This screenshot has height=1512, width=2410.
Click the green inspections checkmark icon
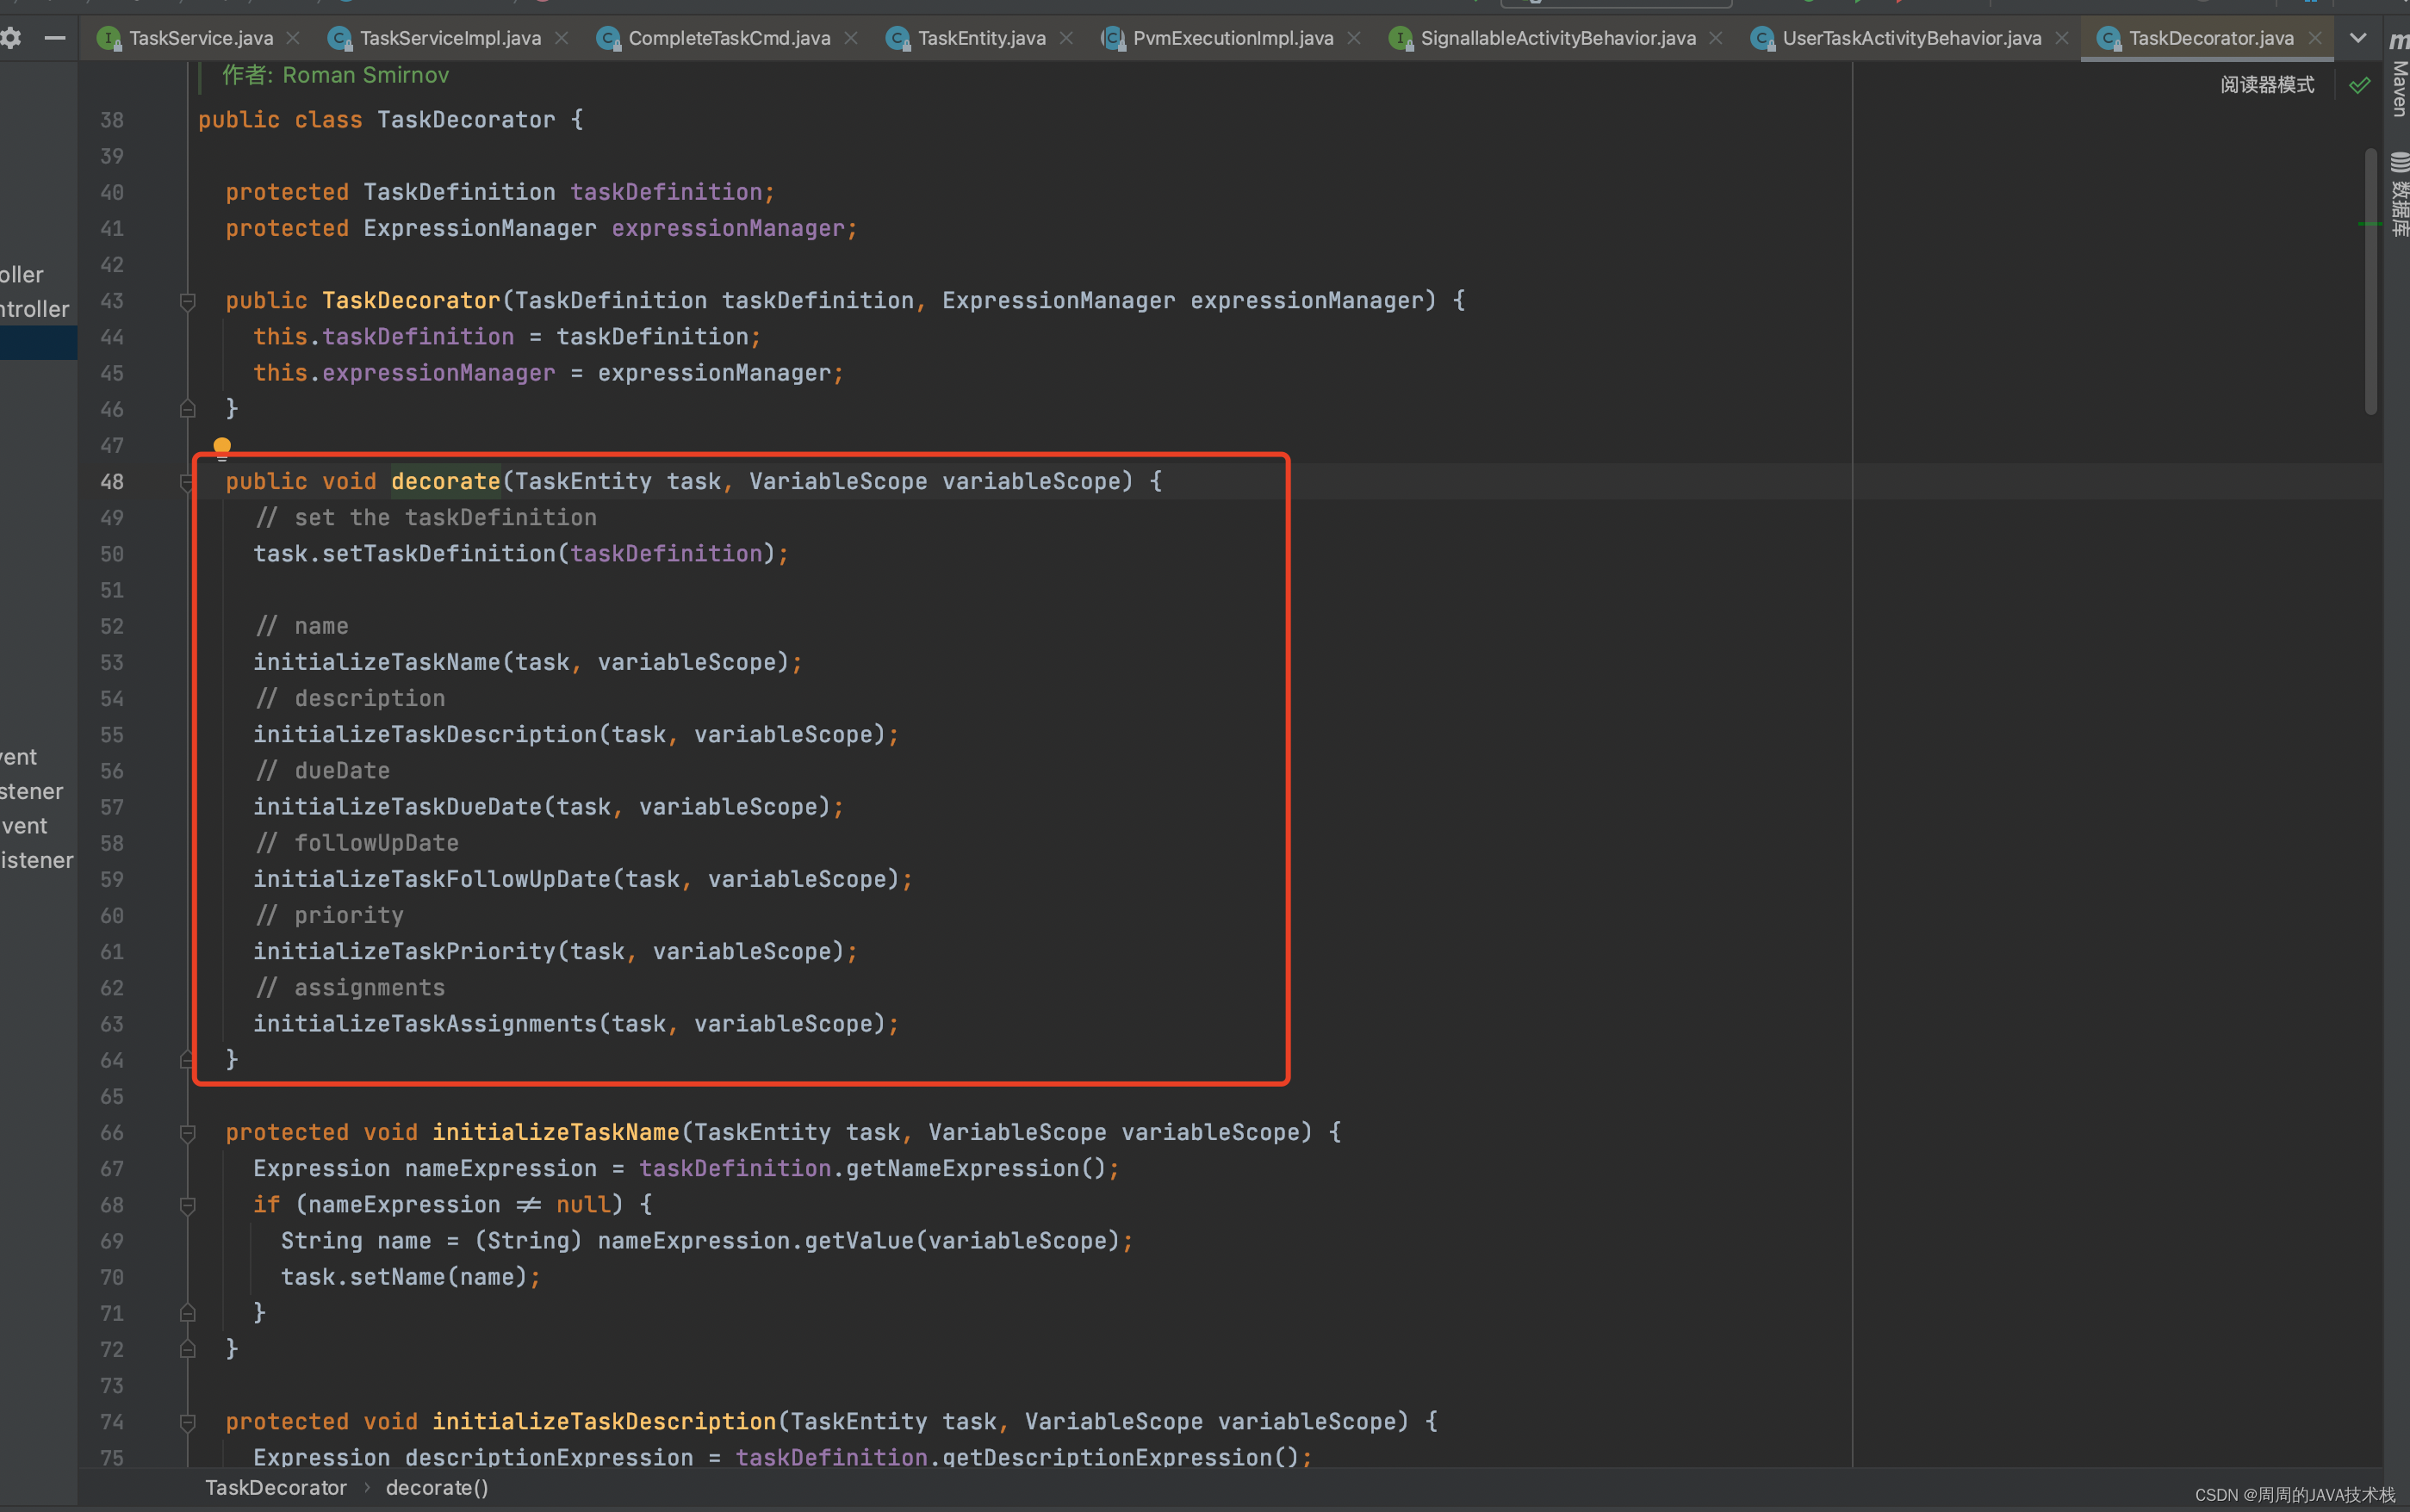2359,85
